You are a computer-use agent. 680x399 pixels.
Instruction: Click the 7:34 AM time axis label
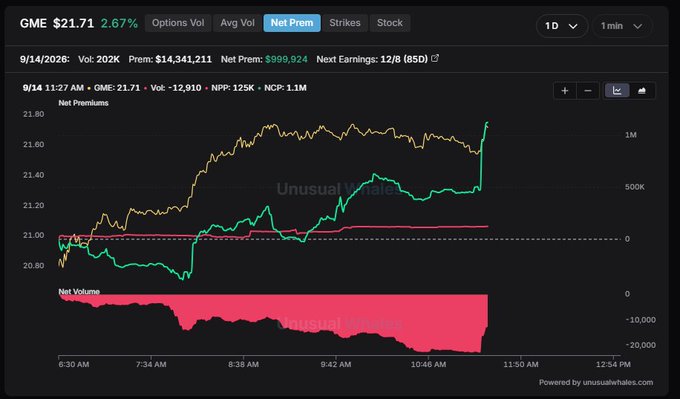click(151, 364)
